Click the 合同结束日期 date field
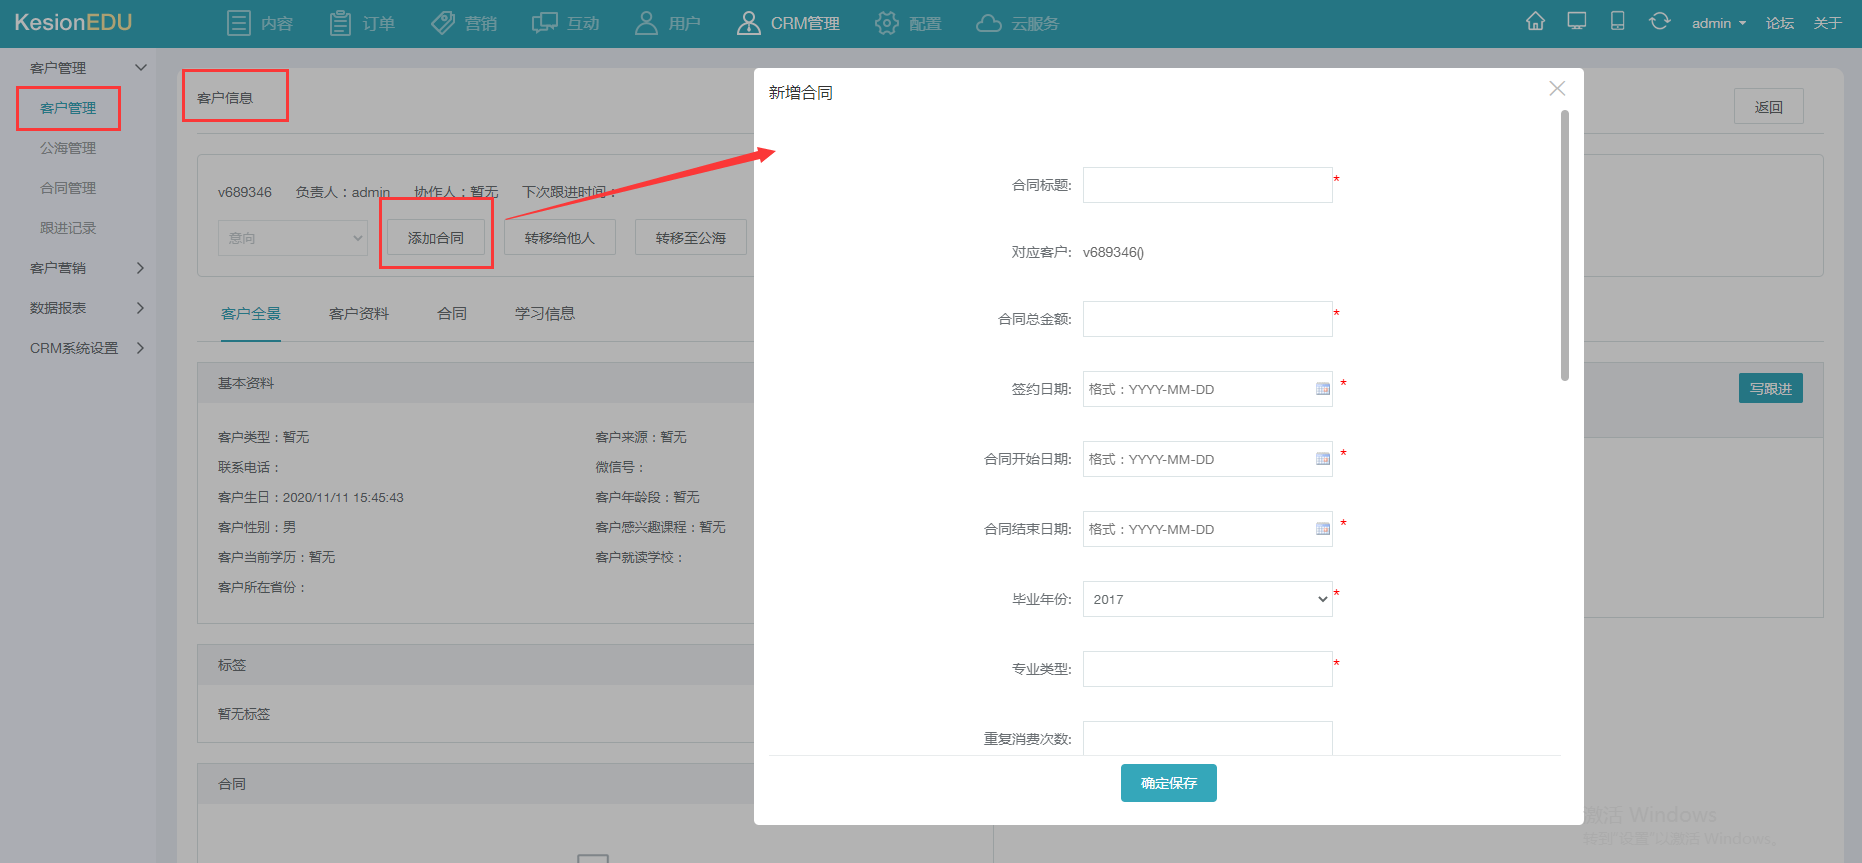Viewport: 1862px width, 863px height. click(x=1208, y=529)
